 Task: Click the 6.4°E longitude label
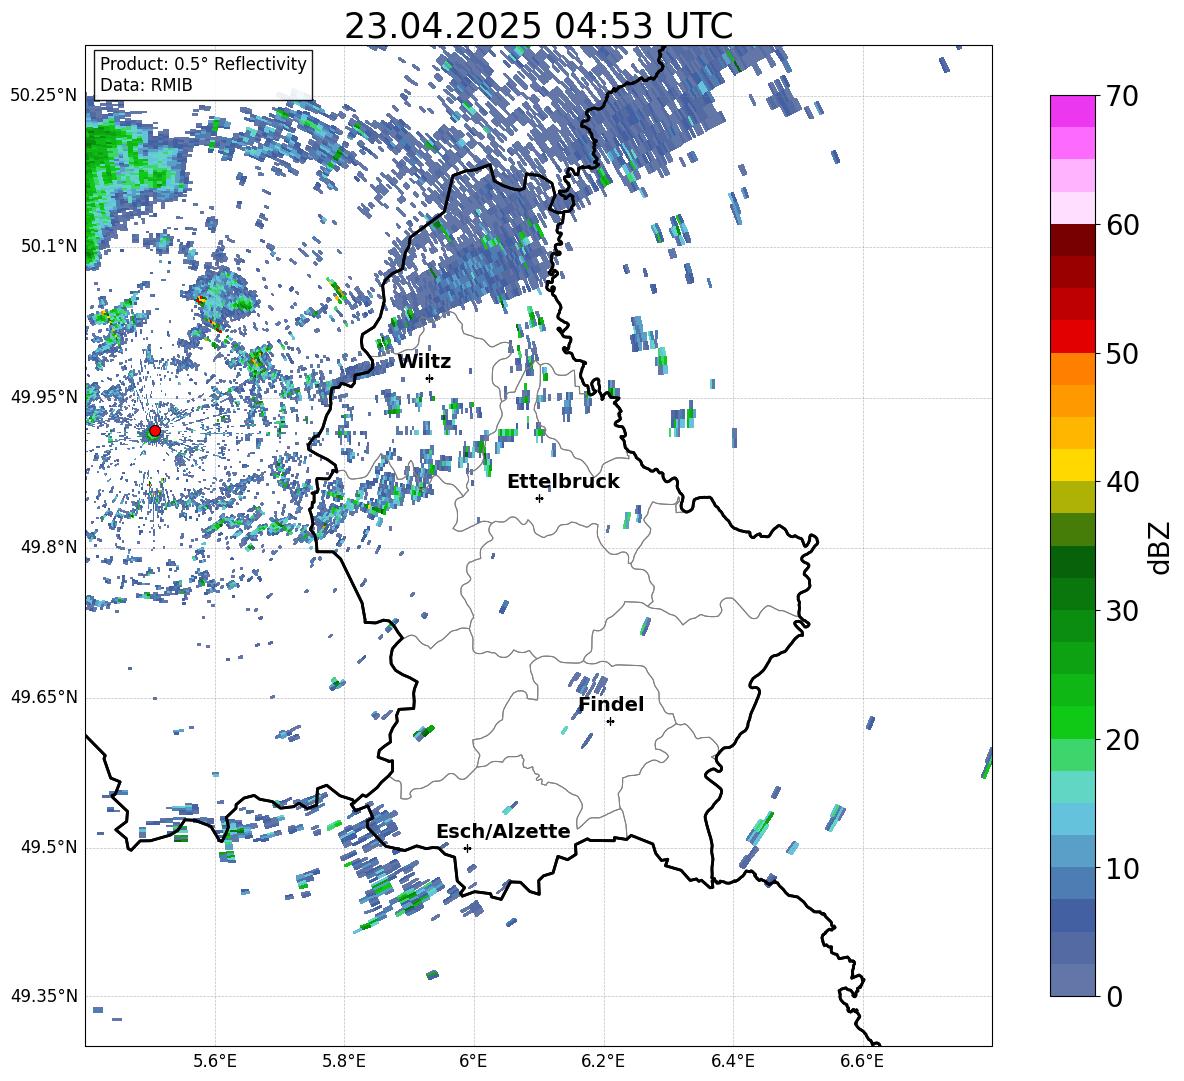[732, 1061]
